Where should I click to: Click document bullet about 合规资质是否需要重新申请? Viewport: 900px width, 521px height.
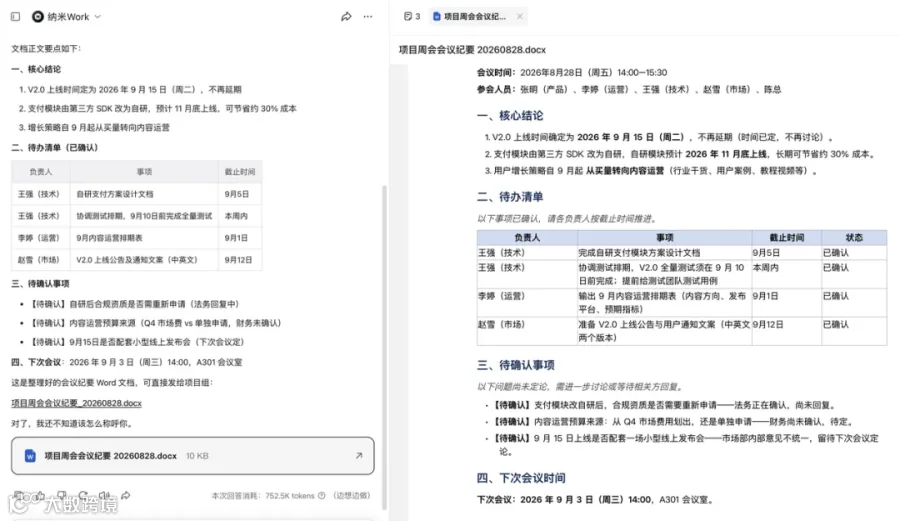pos(665,405)
